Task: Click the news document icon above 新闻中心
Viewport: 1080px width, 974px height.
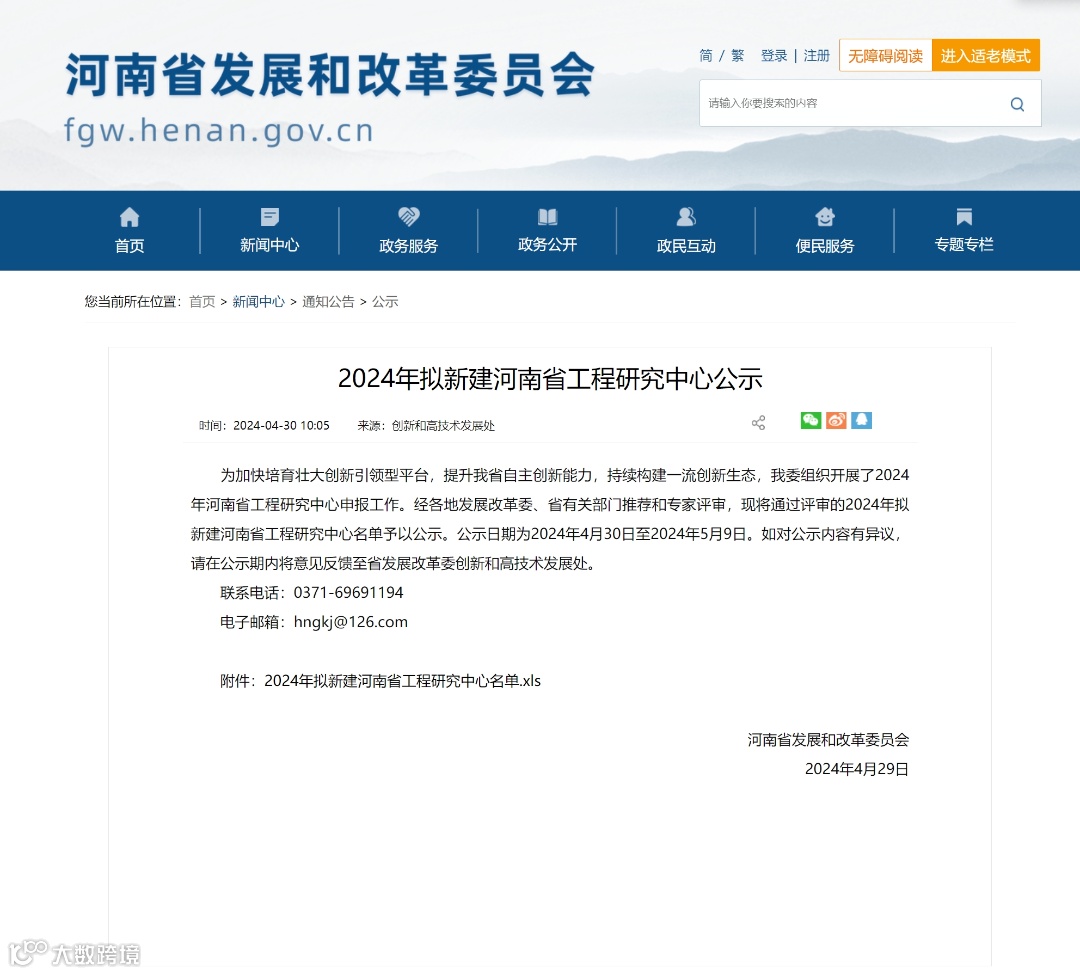Action: pos(270,217)
